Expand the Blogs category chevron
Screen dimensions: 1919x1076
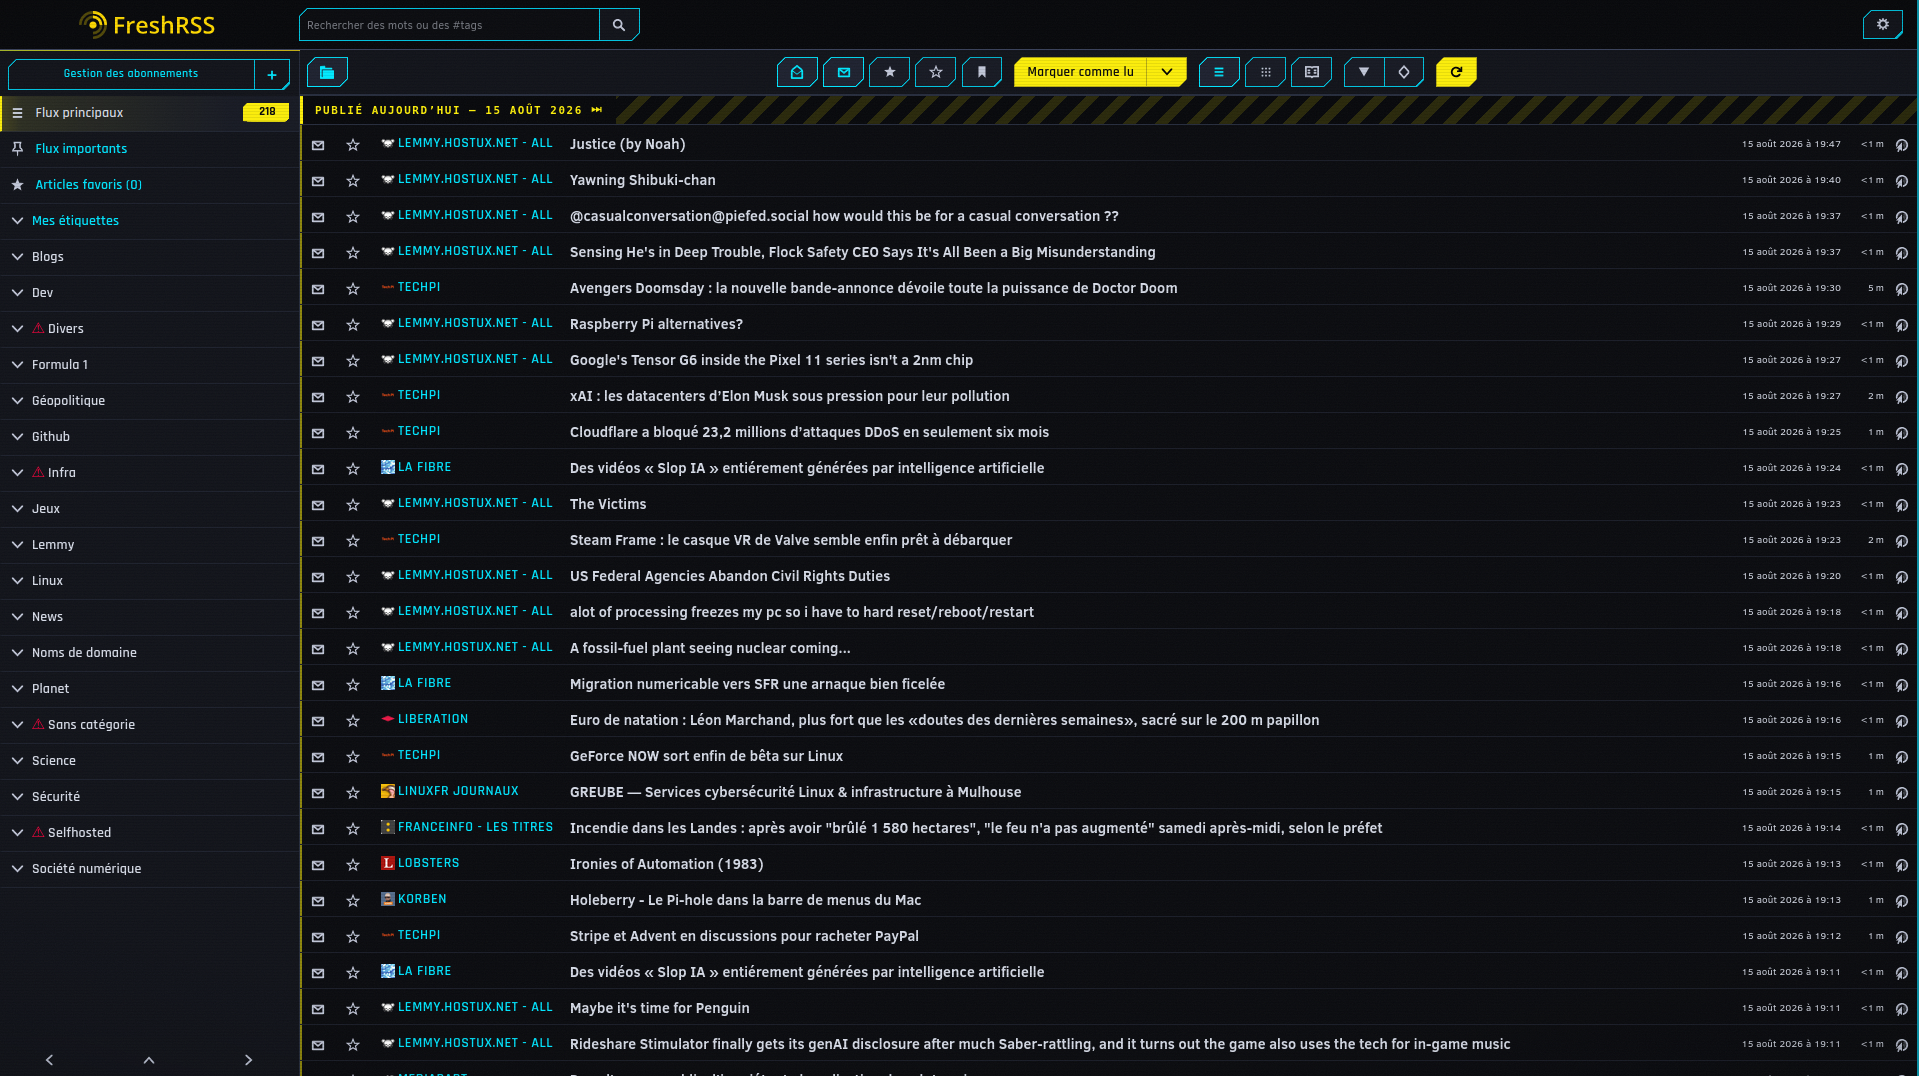(x=17, y=257)
